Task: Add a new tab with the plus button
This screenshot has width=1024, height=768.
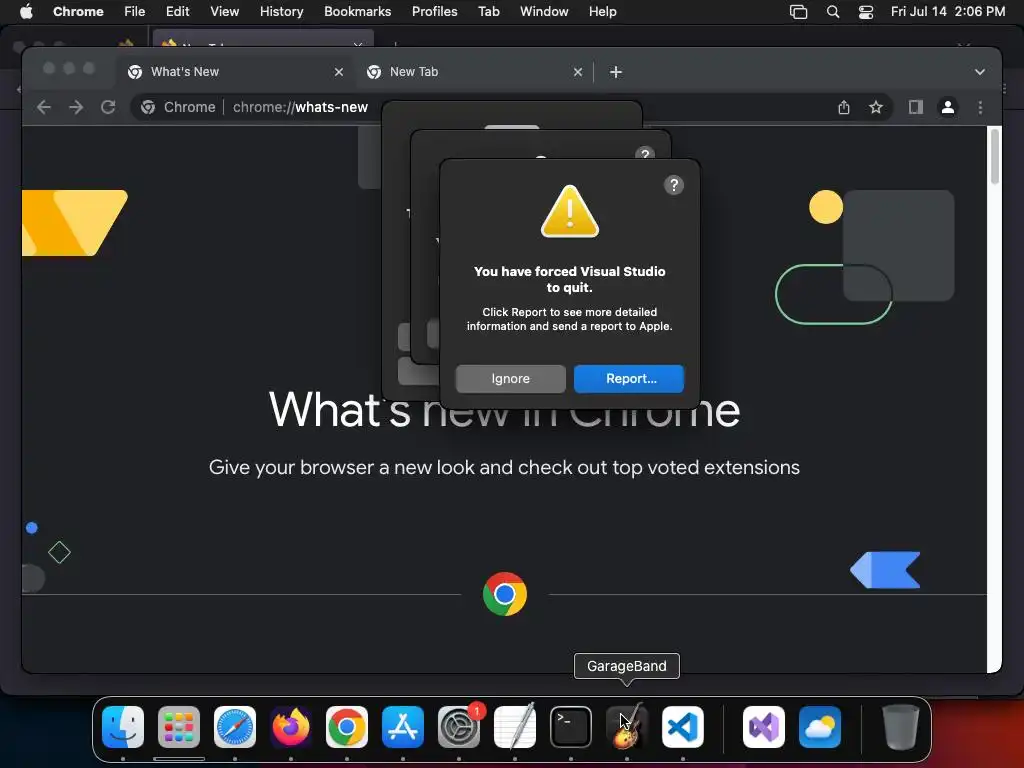Action: tap(616, 72)
